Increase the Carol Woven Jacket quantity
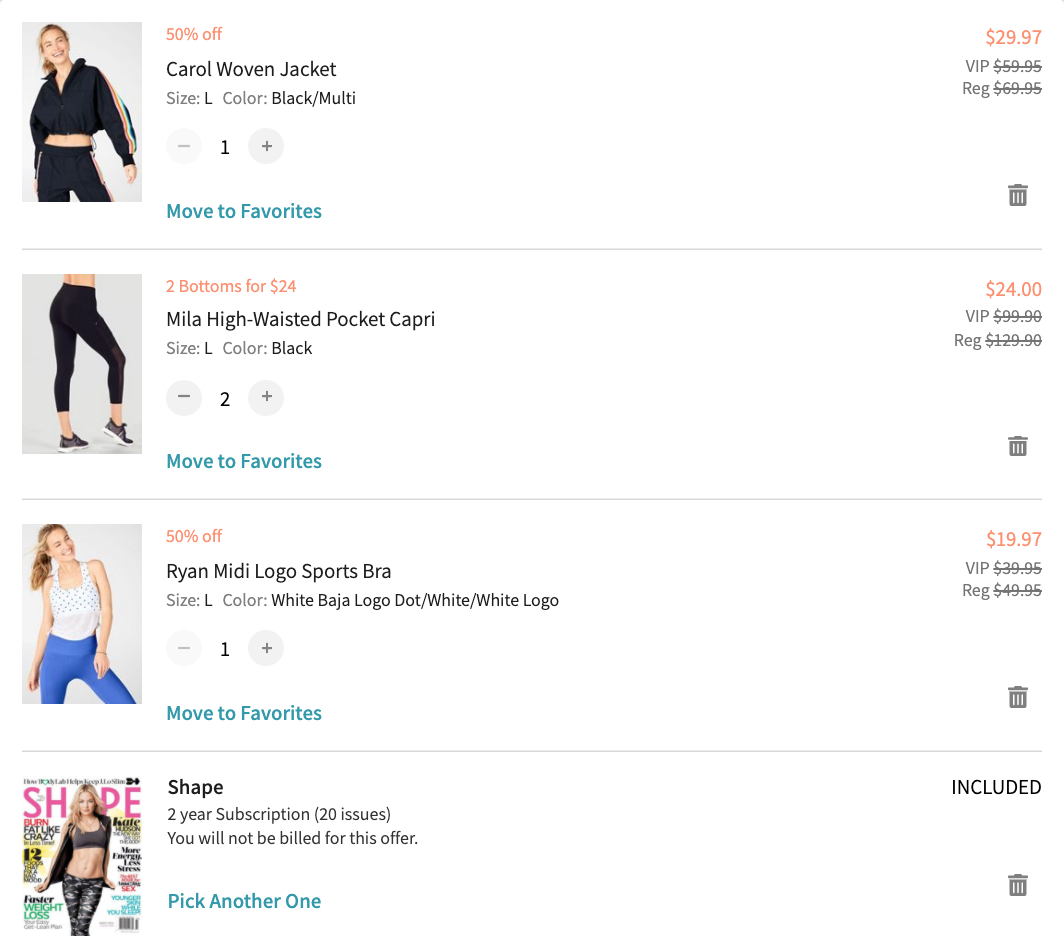This screenshot has height=950, width=1064. coord(266,146)
